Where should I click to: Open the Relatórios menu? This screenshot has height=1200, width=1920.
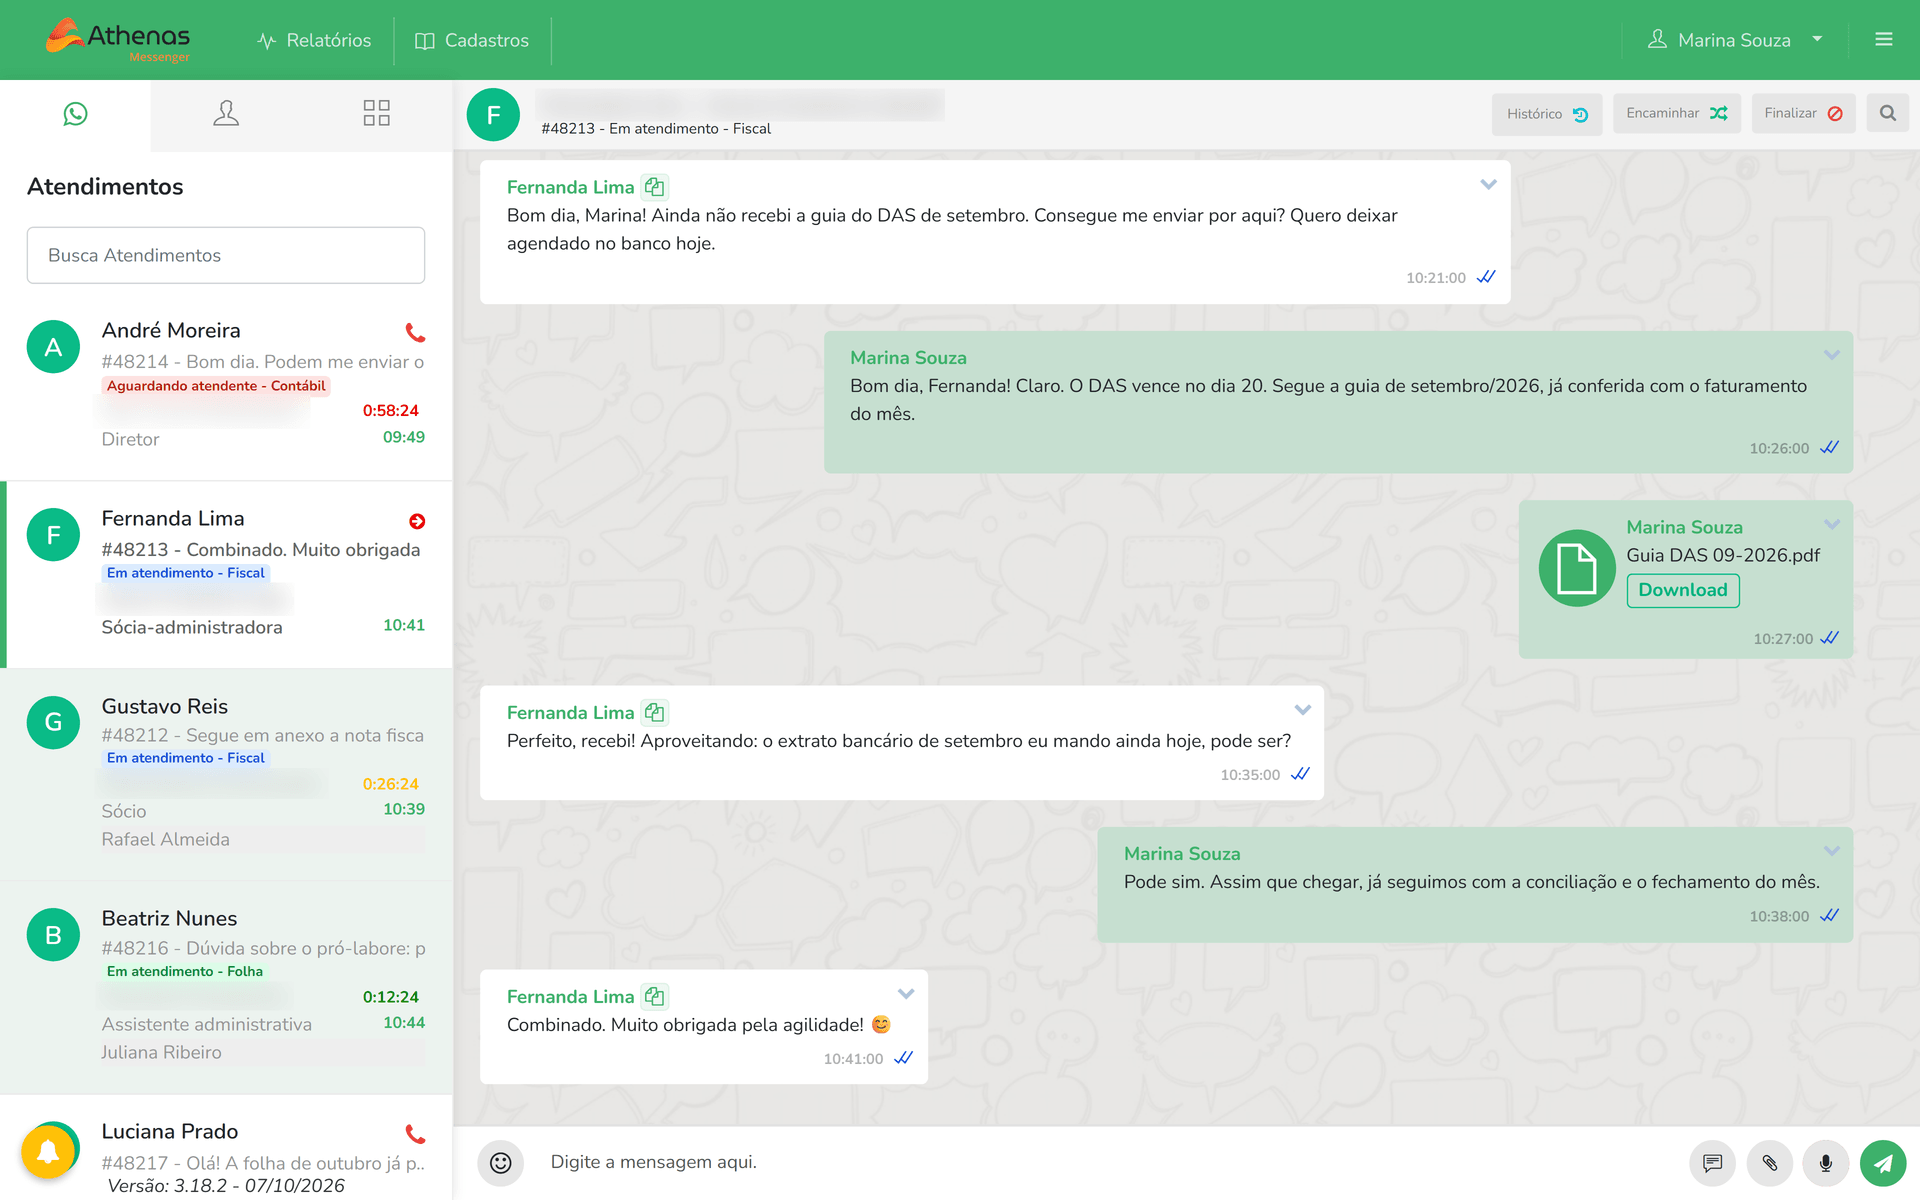[x=314, y=40]
